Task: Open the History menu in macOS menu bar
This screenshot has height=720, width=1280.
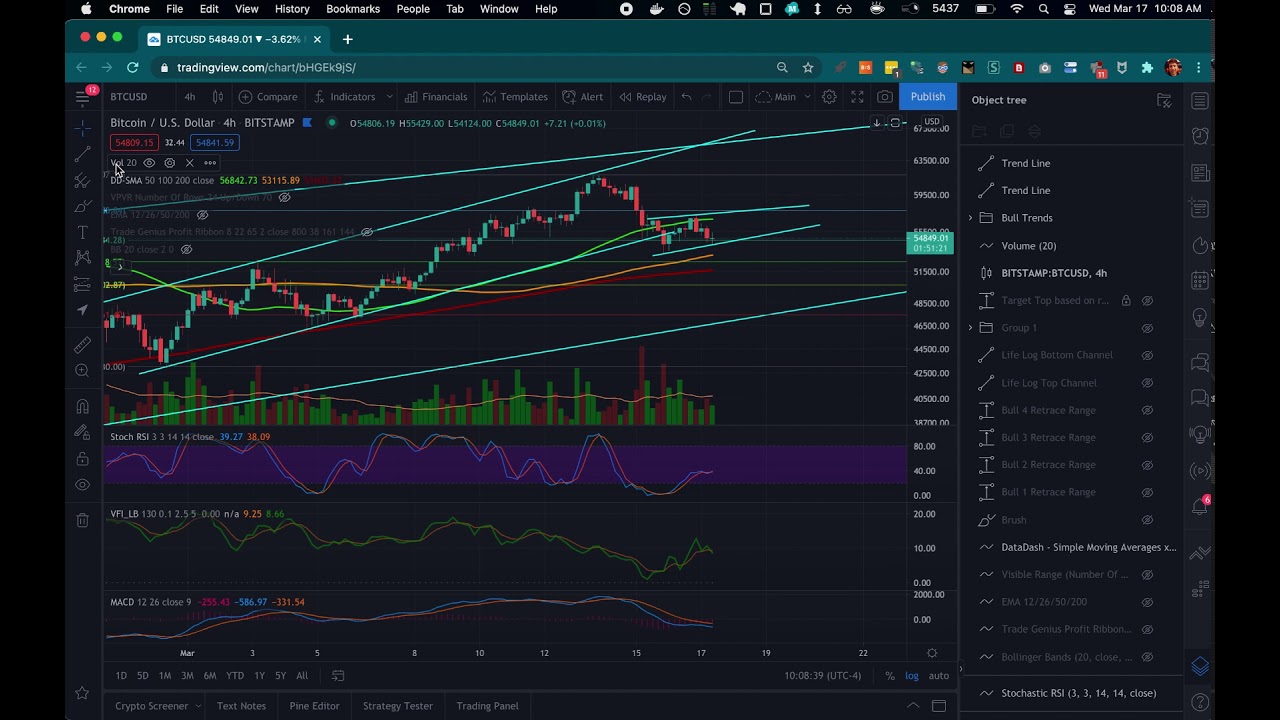Action: pyautogui.click(x=292, y=9)
